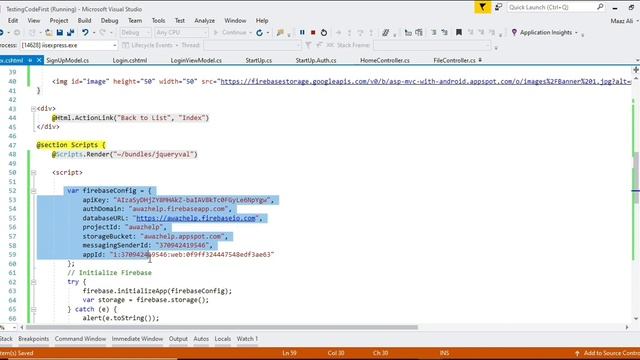
Task: Click the Step Into icon
Action: pyautogui.click(x=349, y=32)
